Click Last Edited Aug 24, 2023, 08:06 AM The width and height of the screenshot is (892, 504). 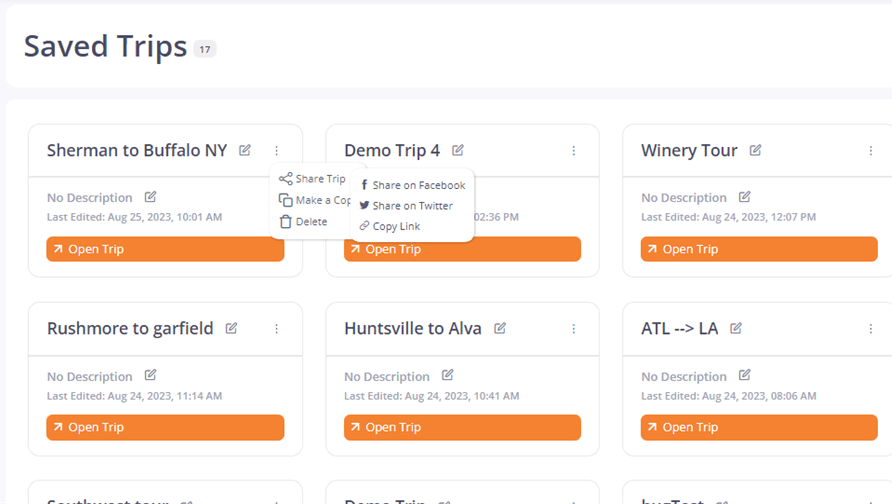(x=729, y=396)
